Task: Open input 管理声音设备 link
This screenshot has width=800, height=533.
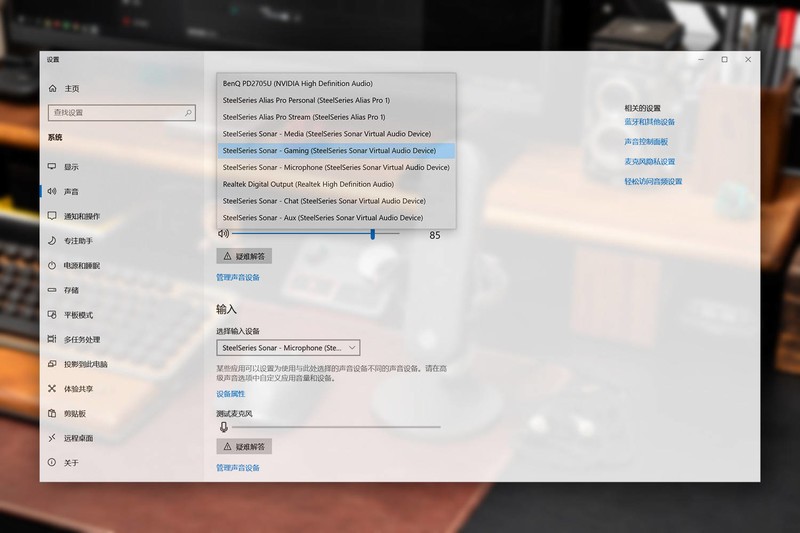Action: 238,468
